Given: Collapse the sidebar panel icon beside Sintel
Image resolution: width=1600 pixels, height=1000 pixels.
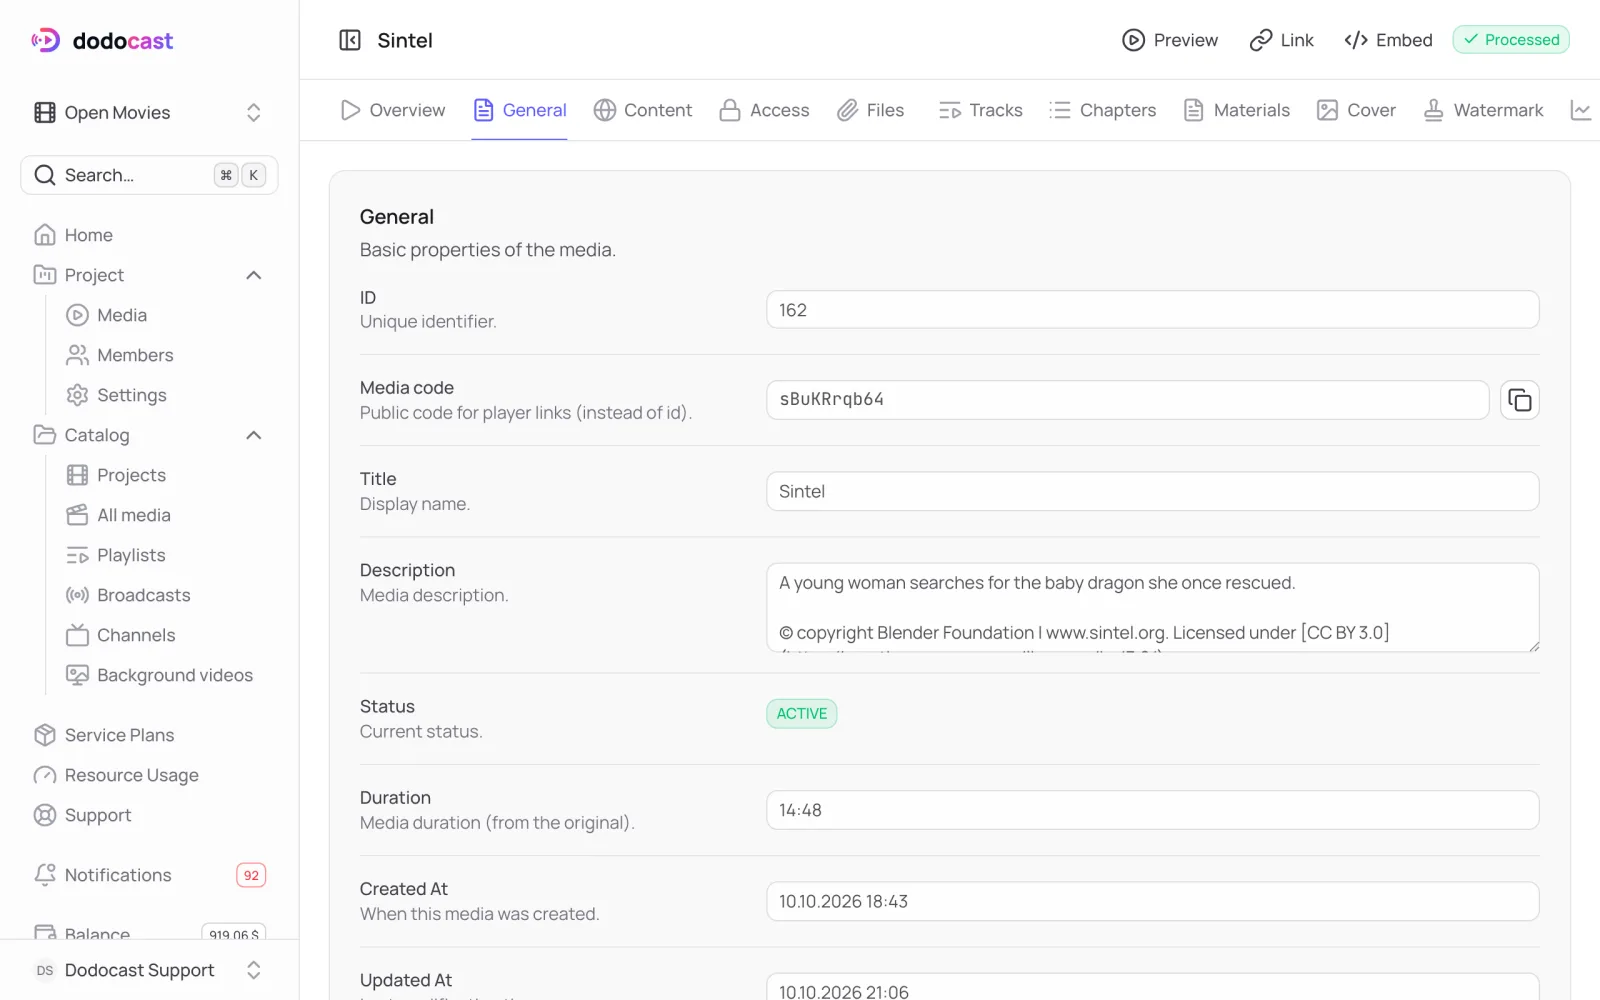Looking at the screenshot, I should tap(350, 40).
